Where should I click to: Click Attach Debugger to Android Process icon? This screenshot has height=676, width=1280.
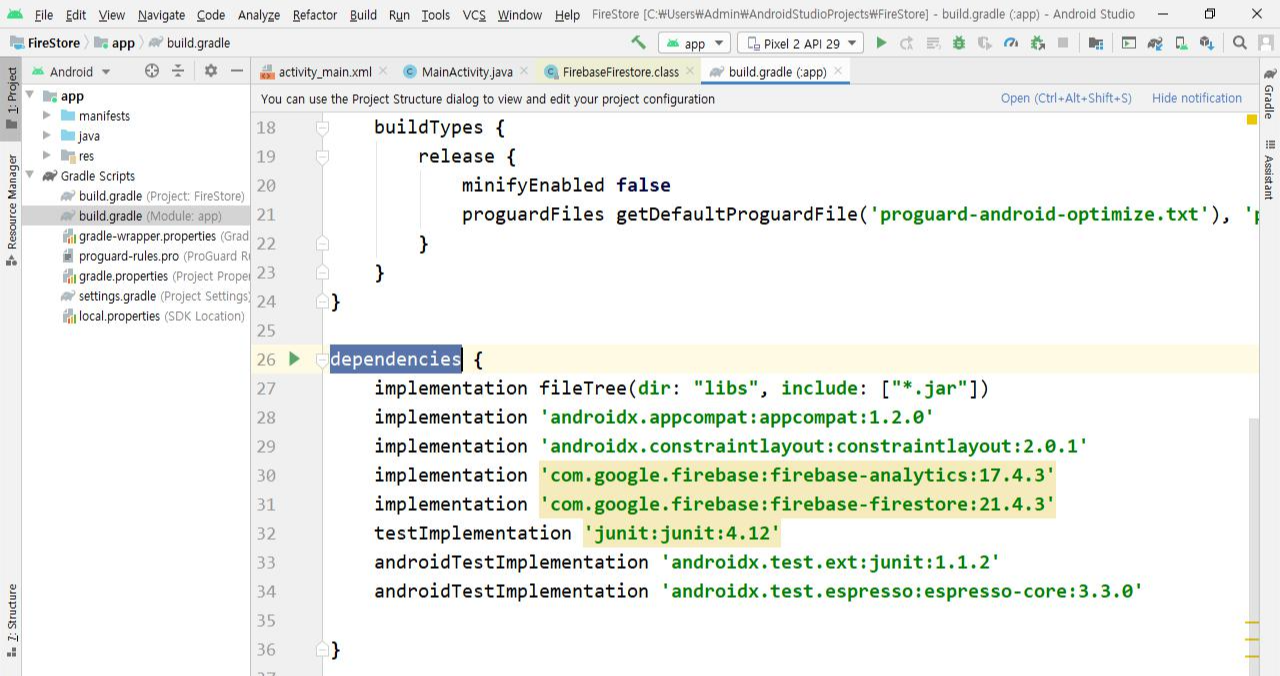[1037, 43]
